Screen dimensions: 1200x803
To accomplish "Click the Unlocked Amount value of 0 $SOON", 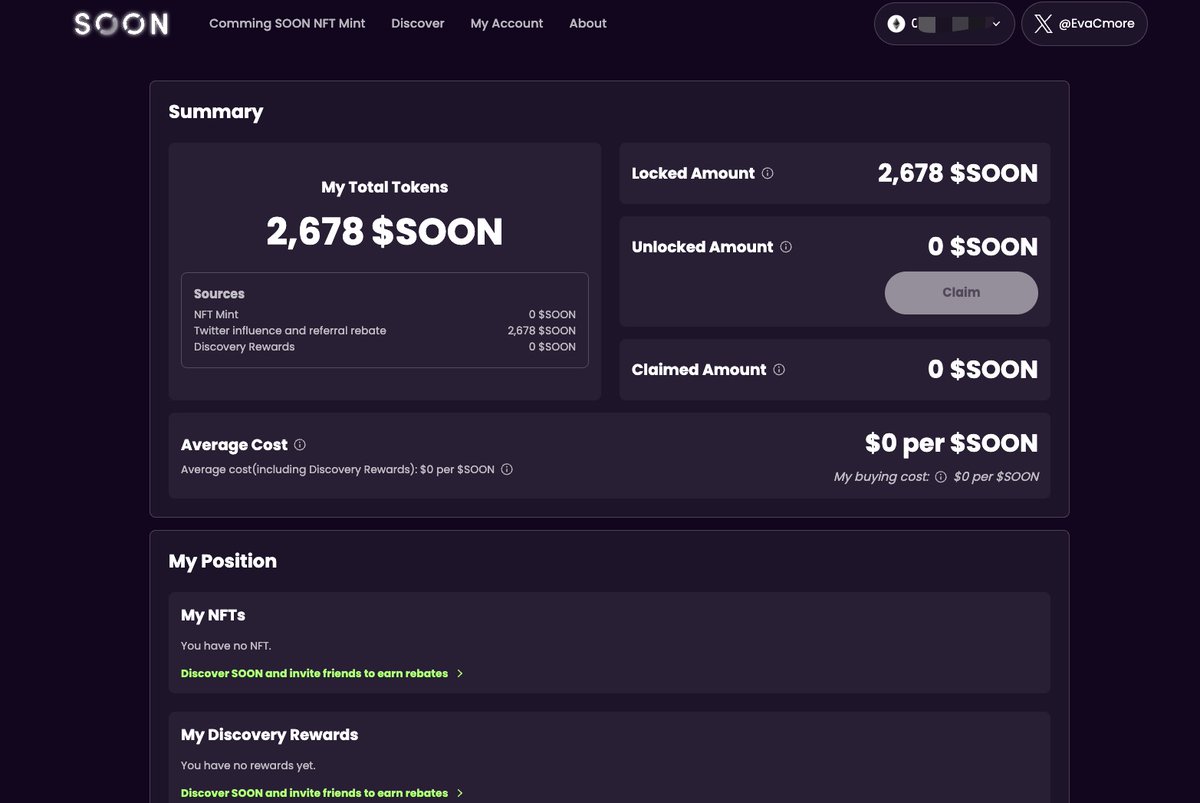I will click(x=983, y=247).
